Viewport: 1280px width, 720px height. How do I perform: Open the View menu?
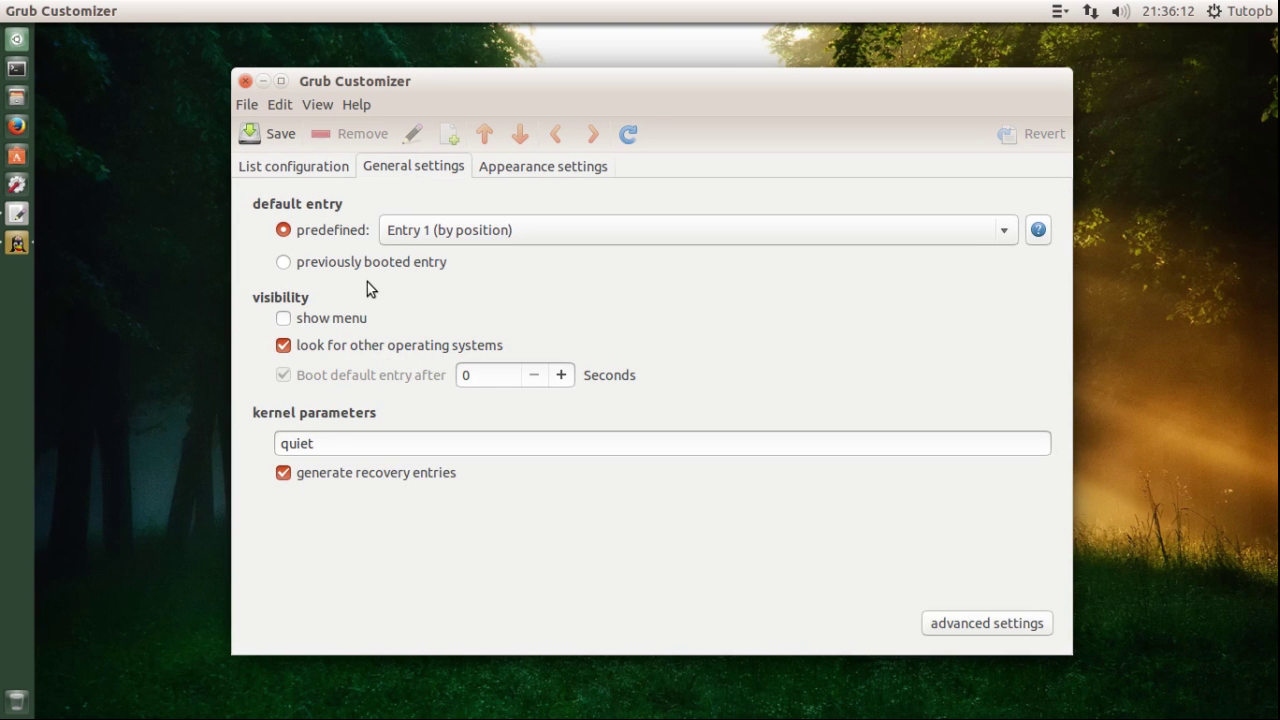tap(317, 104)
